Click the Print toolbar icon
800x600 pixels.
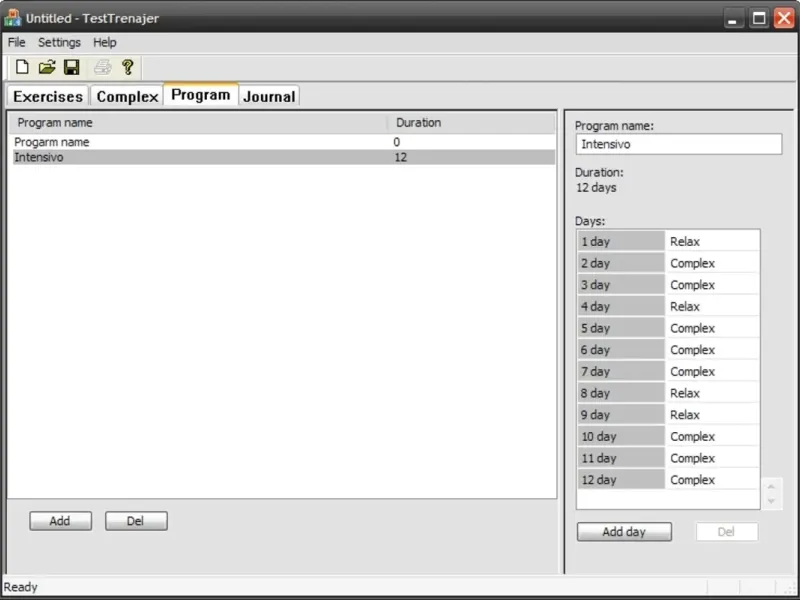[x=103, y=67]
